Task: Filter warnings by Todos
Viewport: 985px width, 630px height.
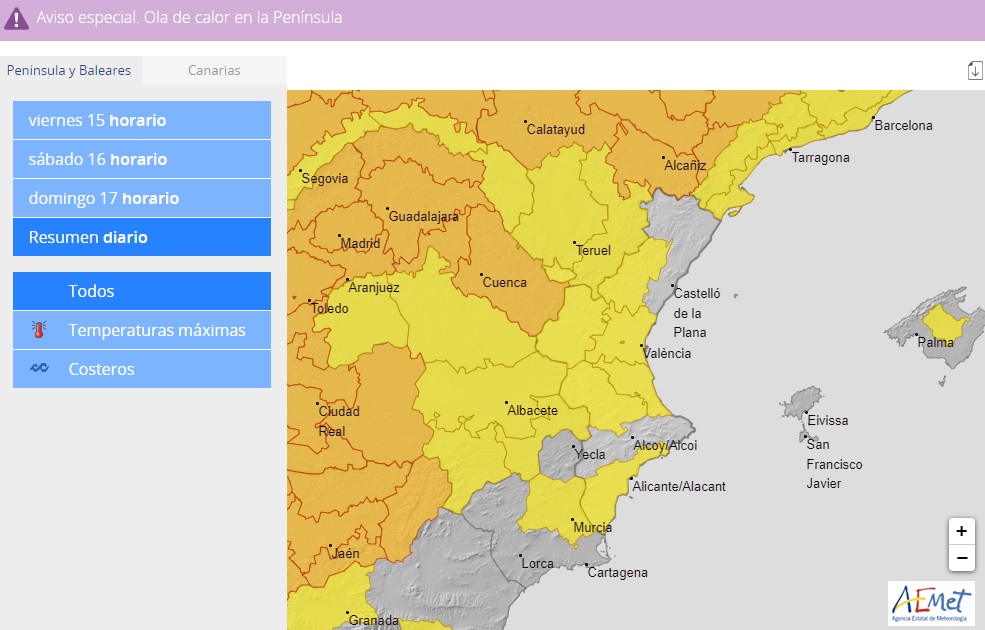Action: [x=141, y=292]
